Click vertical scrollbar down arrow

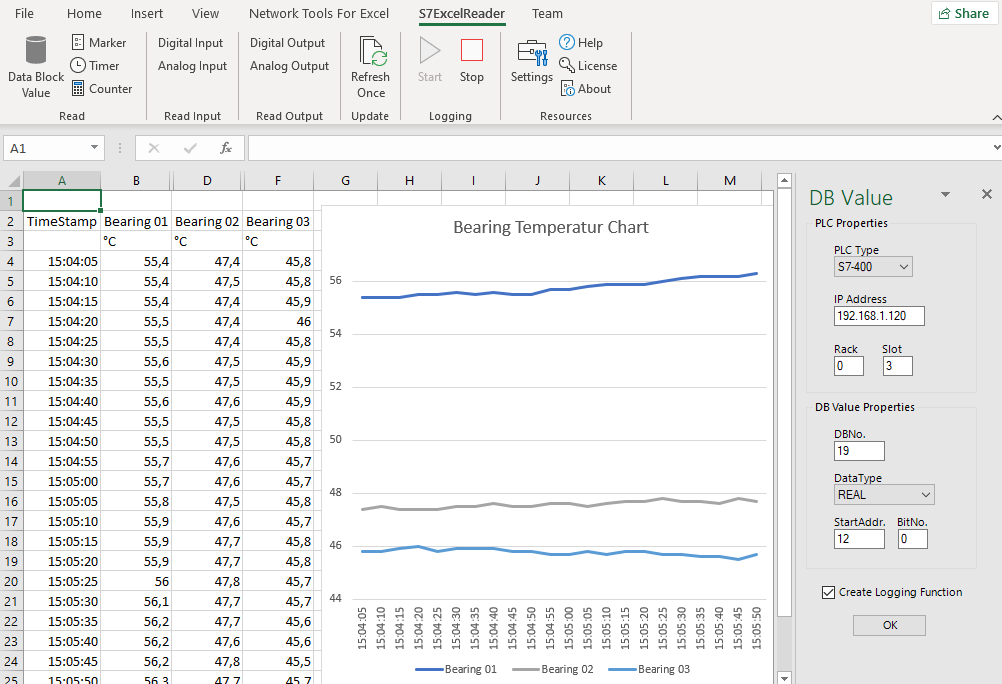click(785, 677)
